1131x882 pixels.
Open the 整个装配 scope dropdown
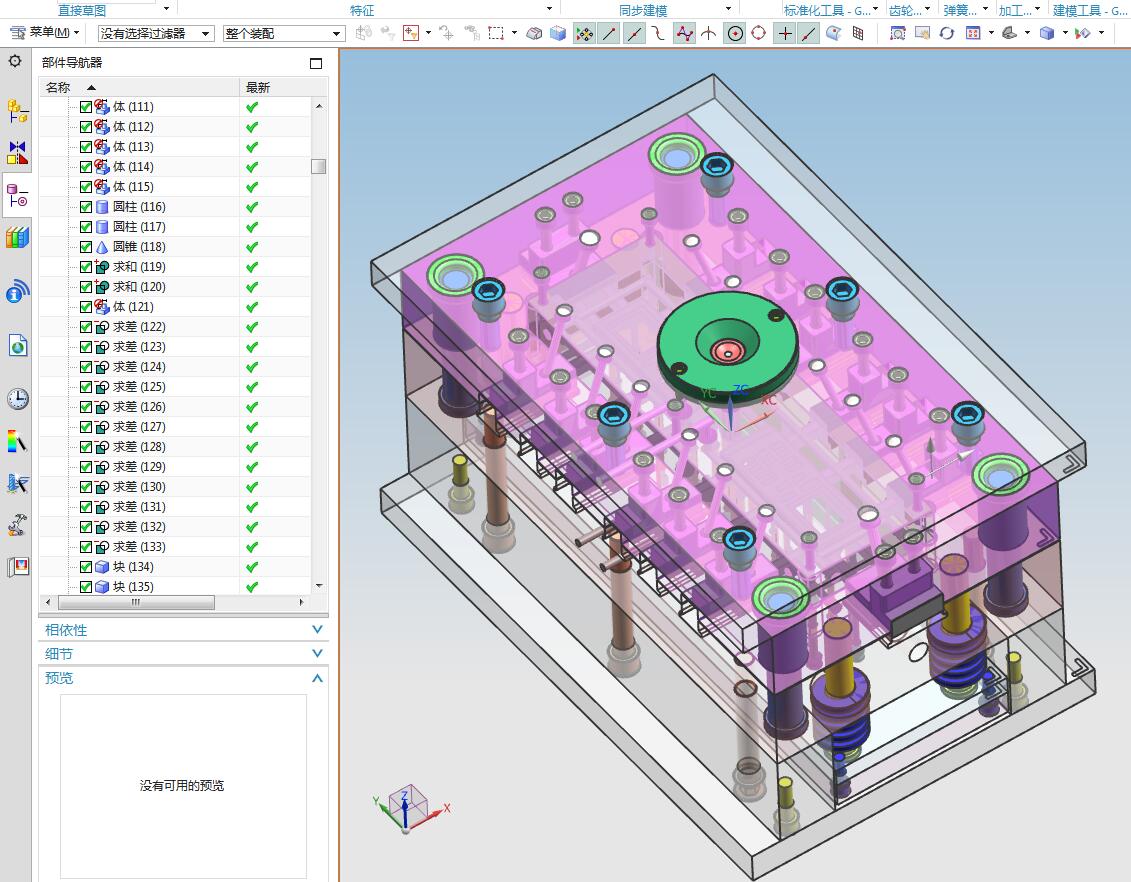284,33
